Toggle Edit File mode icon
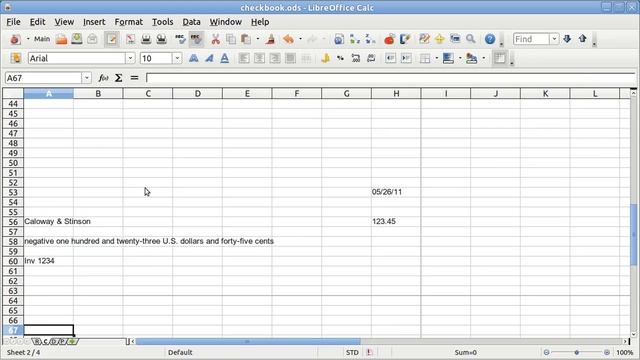Image resolution: width=640 pixels, height=360 pixels. coord(111,39)
